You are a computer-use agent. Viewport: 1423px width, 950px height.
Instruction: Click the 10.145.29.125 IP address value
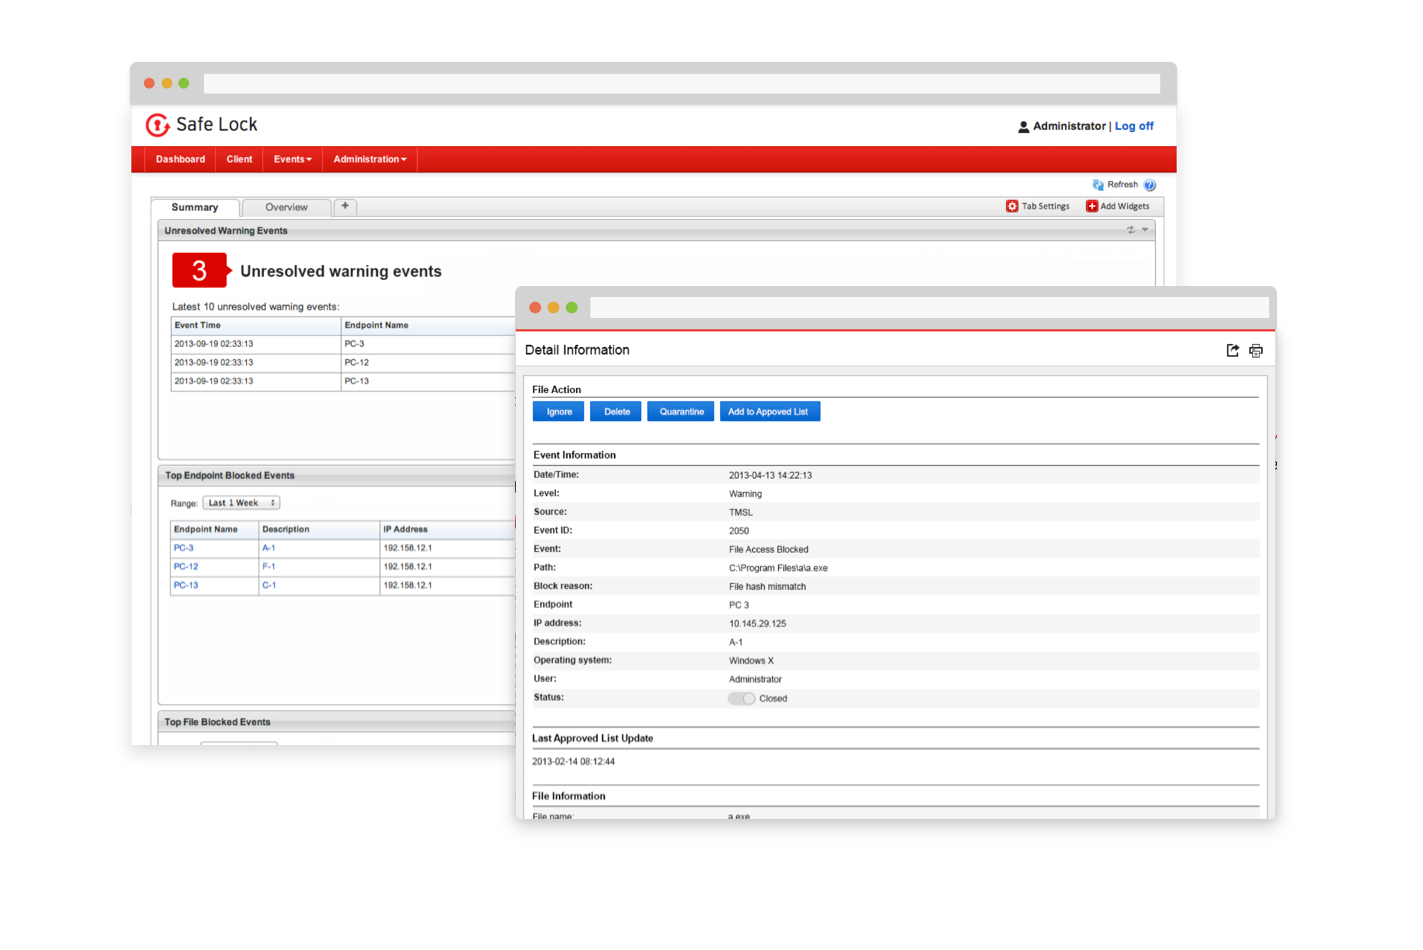point(757,624)
